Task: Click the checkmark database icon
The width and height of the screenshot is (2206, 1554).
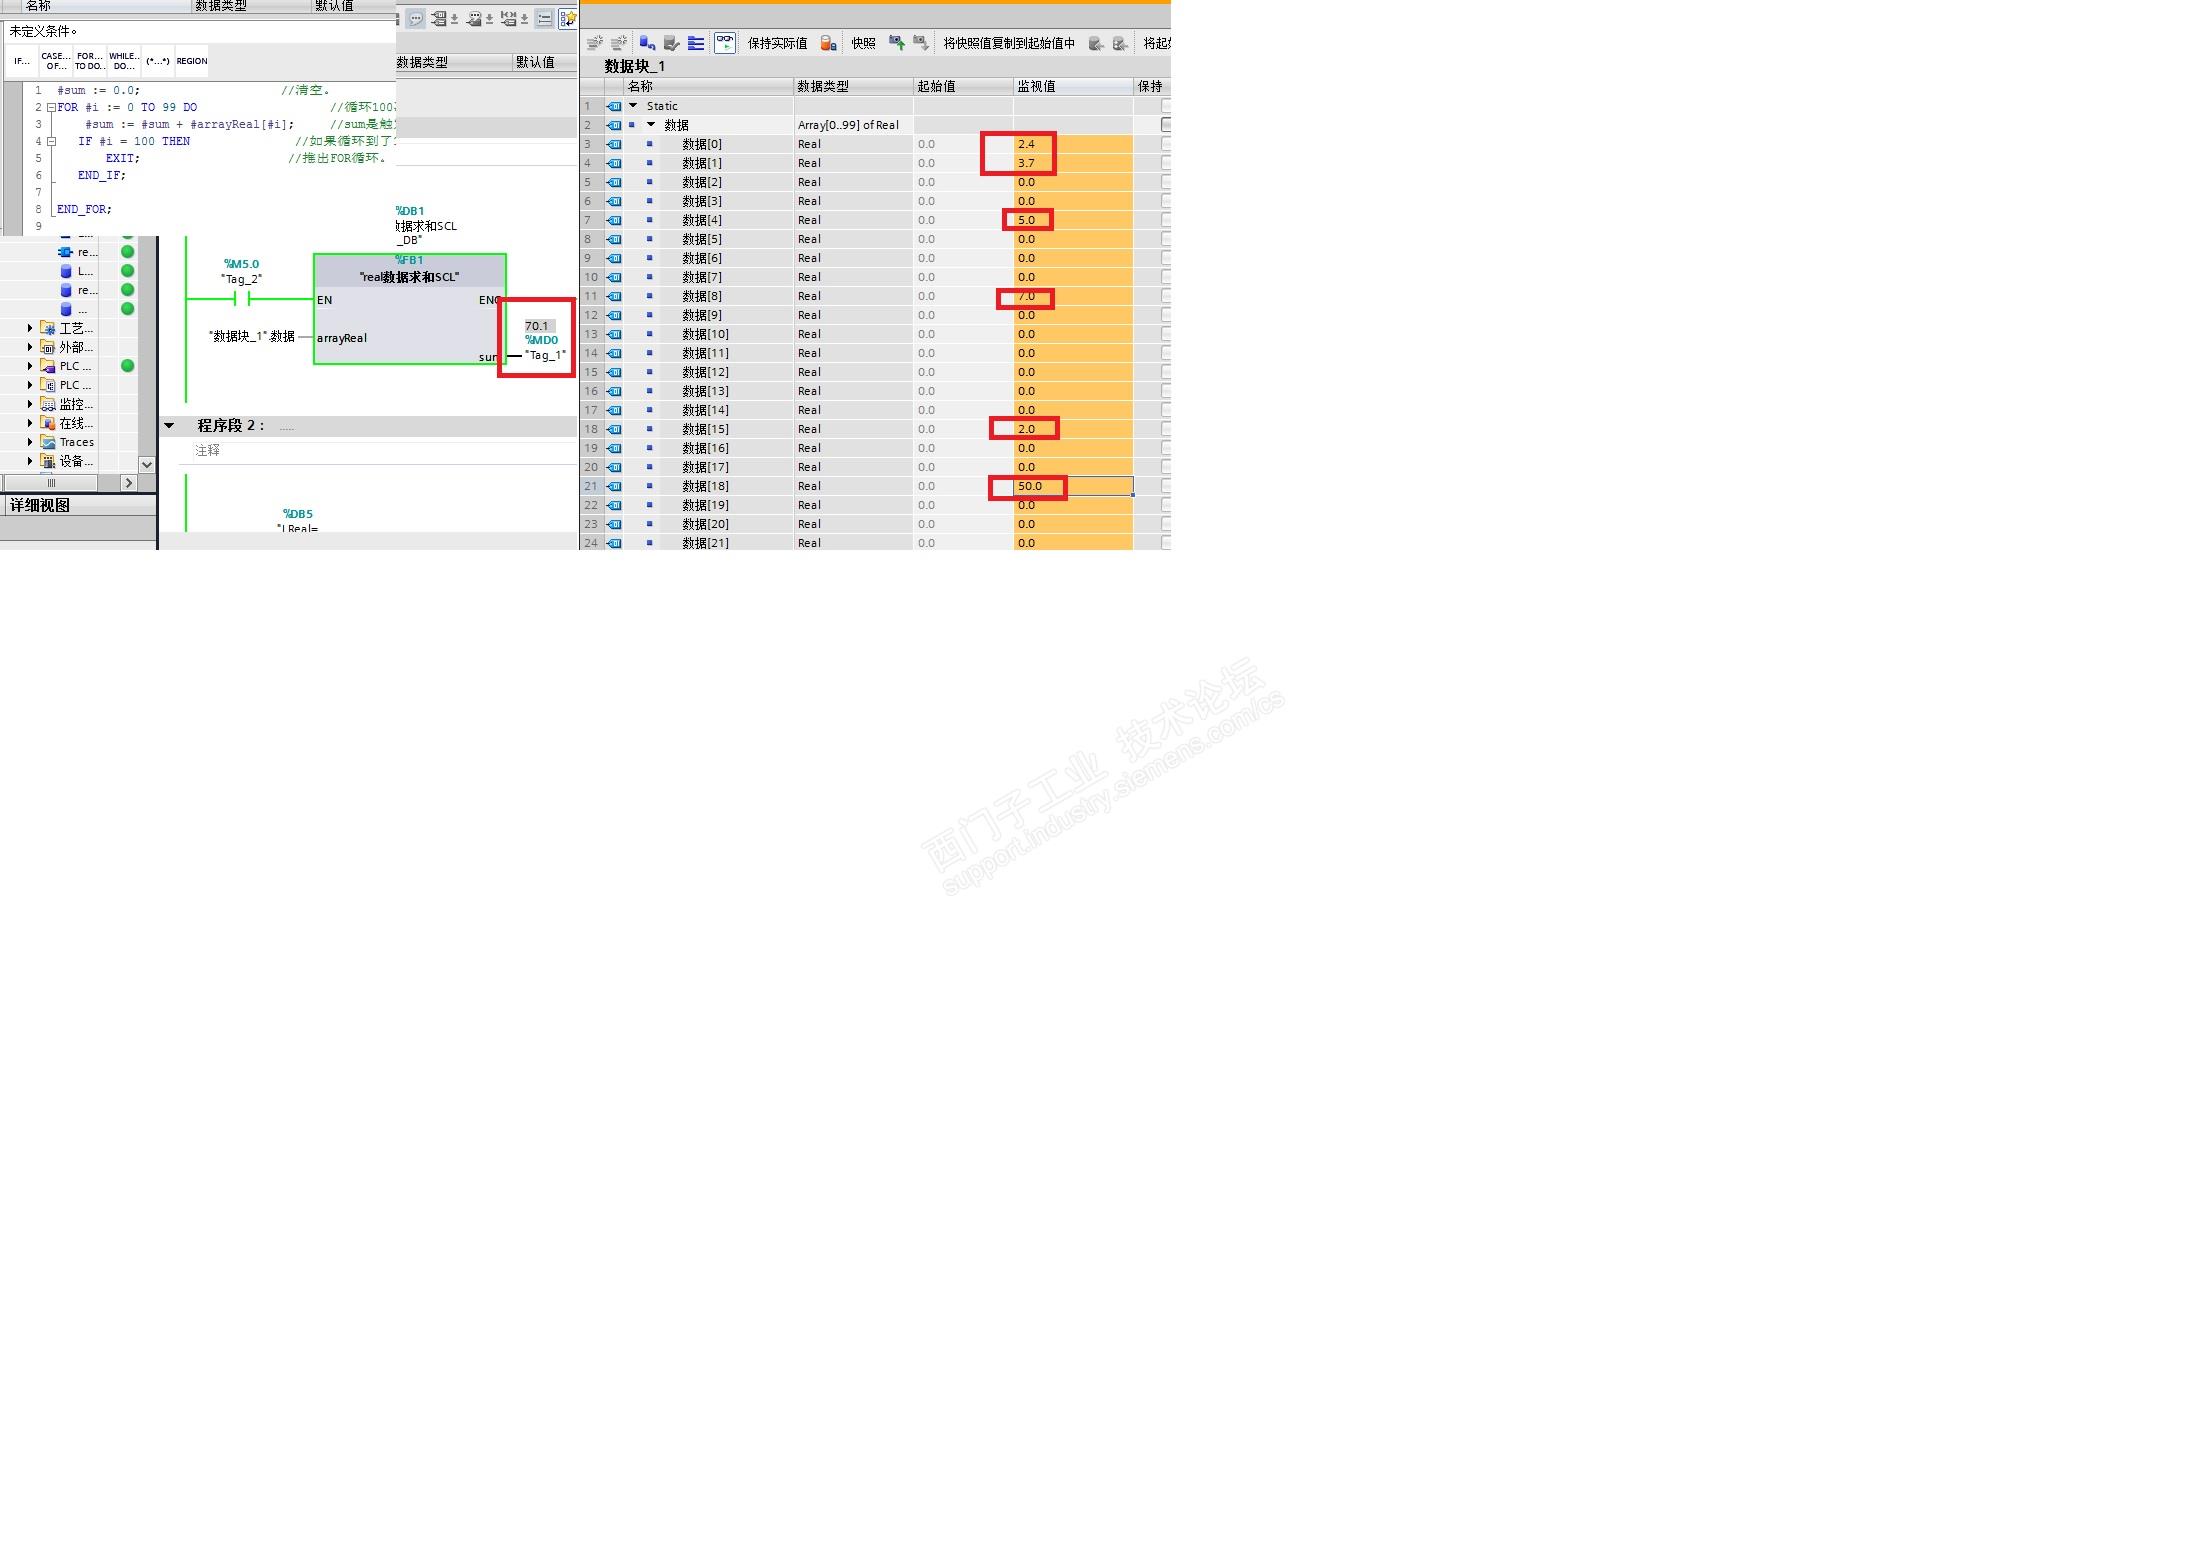Action: [671, 43]
